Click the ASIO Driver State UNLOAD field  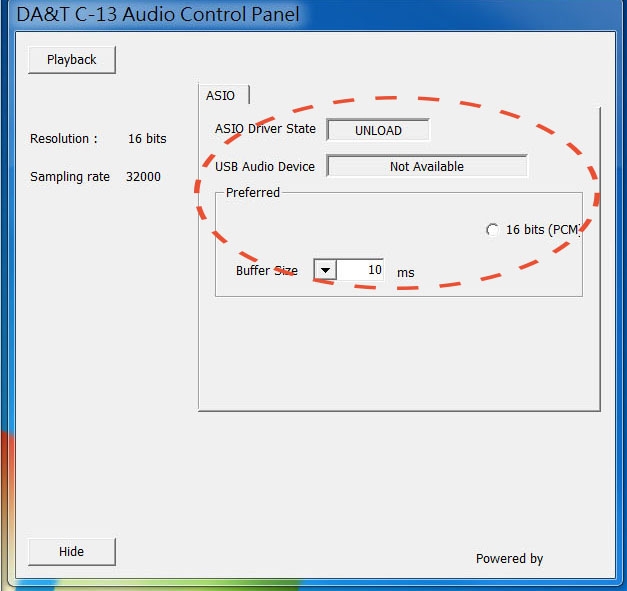point(378,130)
